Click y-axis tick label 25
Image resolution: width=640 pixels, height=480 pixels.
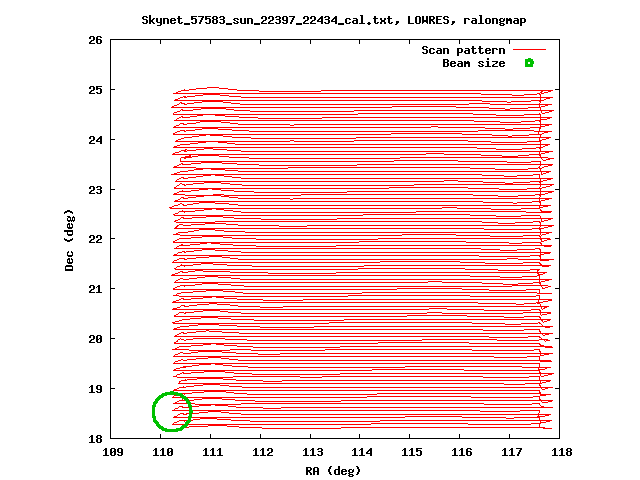[x=95, y=90]
